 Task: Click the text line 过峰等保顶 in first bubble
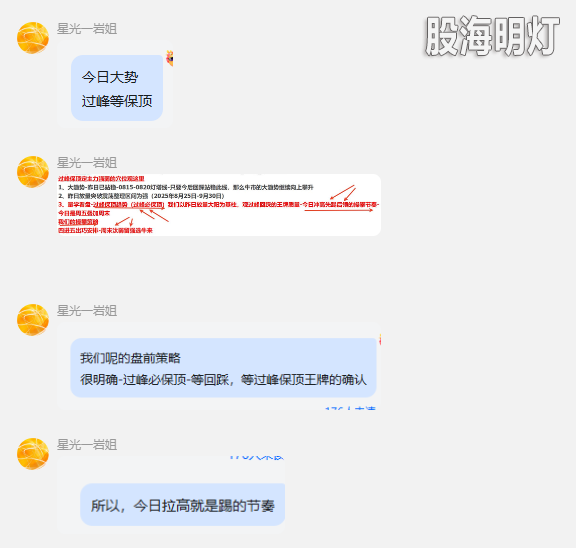pyautogui.click(x=117, y=101)
